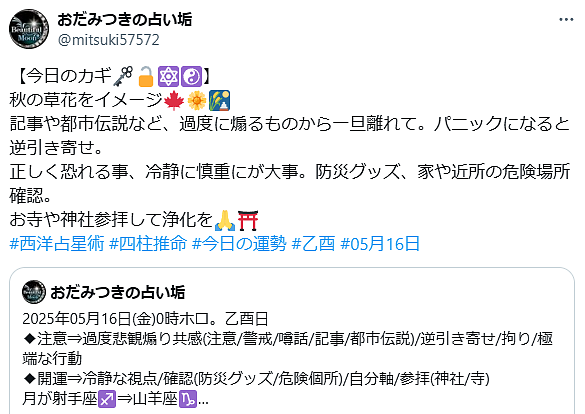
Task: Open the three-dot more options menu
Action: click(x=566, y=20)
